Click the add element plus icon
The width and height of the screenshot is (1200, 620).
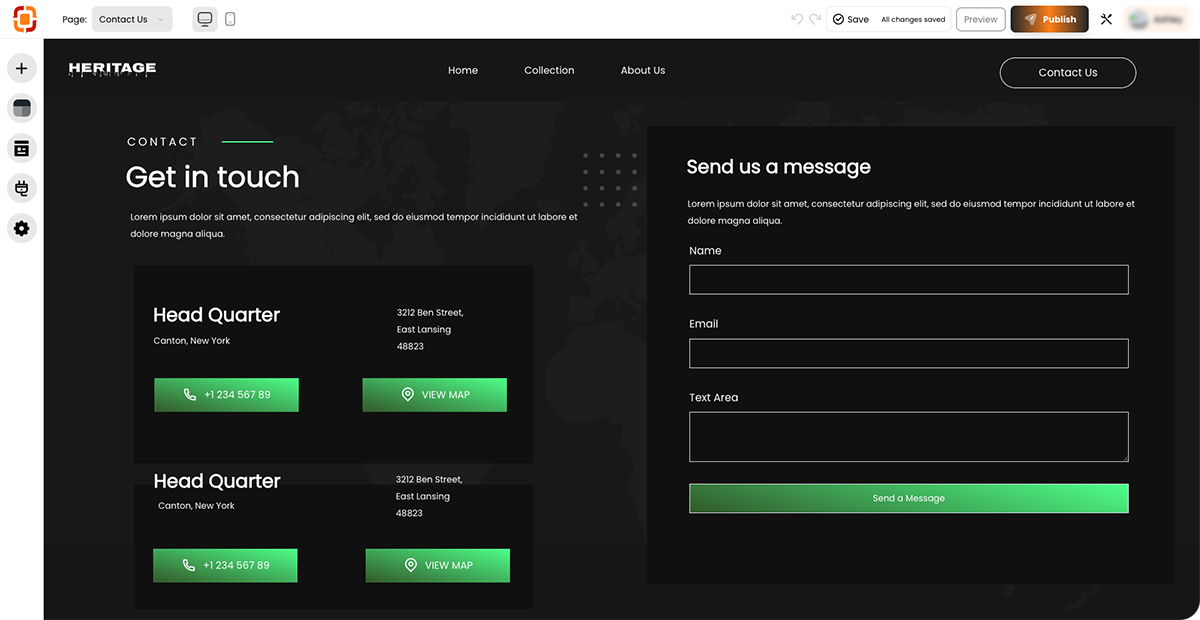[x=22, y=68]
